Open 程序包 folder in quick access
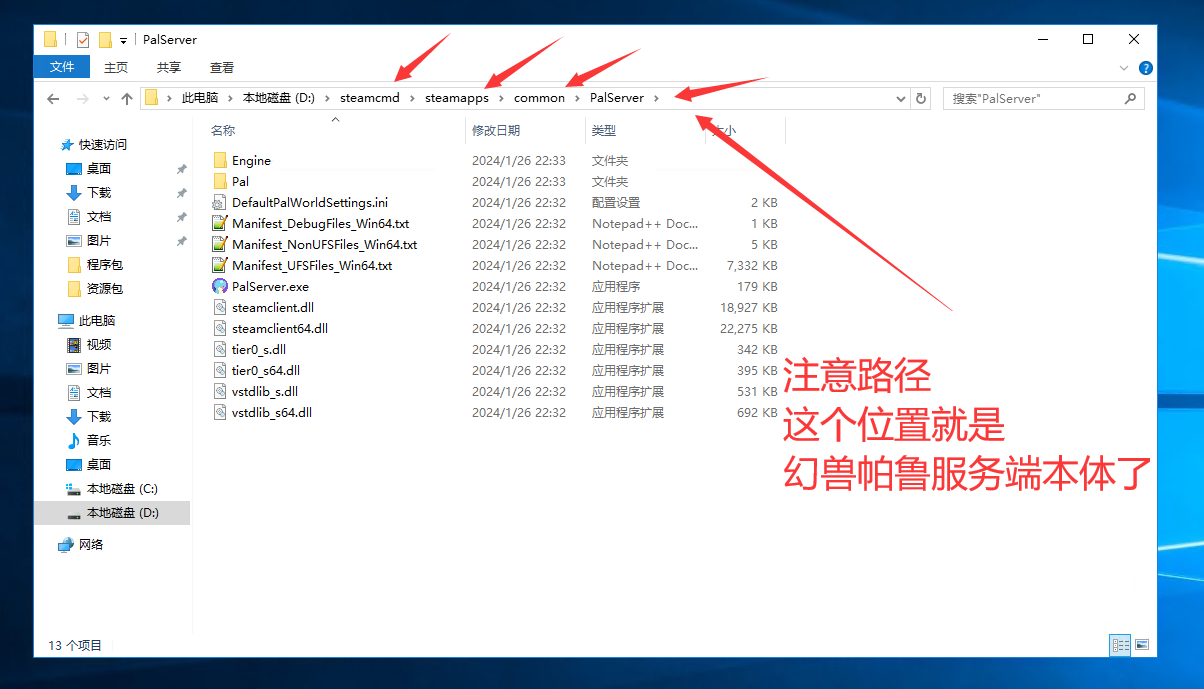The height and width of the screenshot is (689, 1204). [105, 265]
